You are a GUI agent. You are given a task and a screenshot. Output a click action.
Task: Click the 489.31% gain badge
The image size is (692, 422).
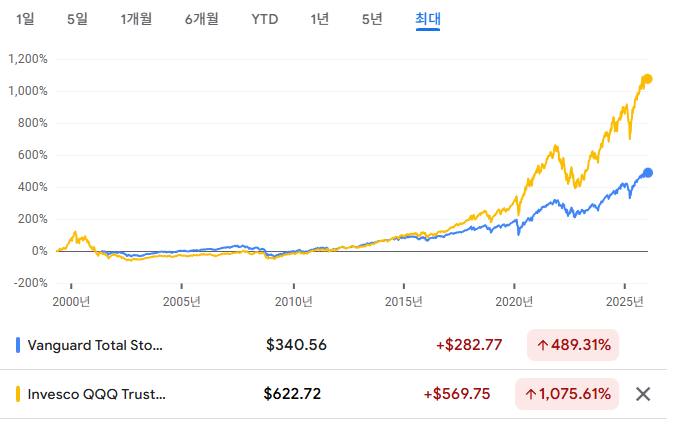pos(573,345)
